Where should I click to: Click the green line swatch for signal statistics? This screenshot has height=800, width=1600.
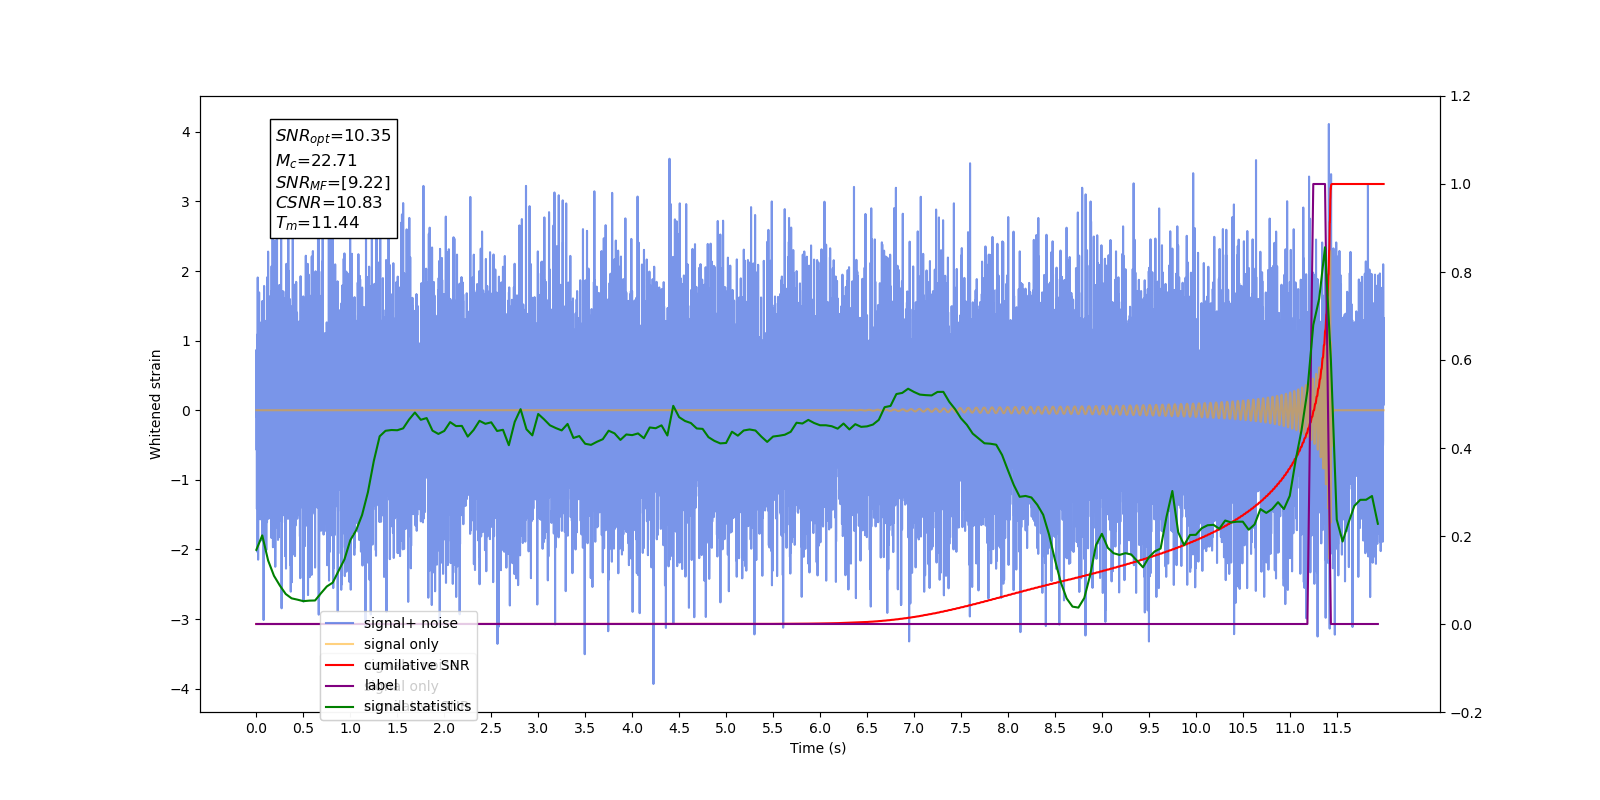coord(340,706)
